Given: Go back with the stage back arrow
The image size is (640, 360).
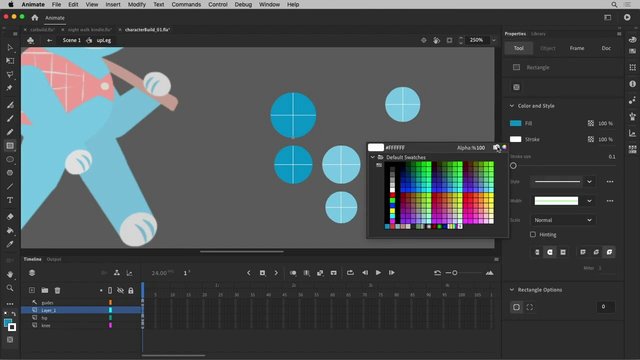Looking at the screenshot, I should tap(49, 40).
